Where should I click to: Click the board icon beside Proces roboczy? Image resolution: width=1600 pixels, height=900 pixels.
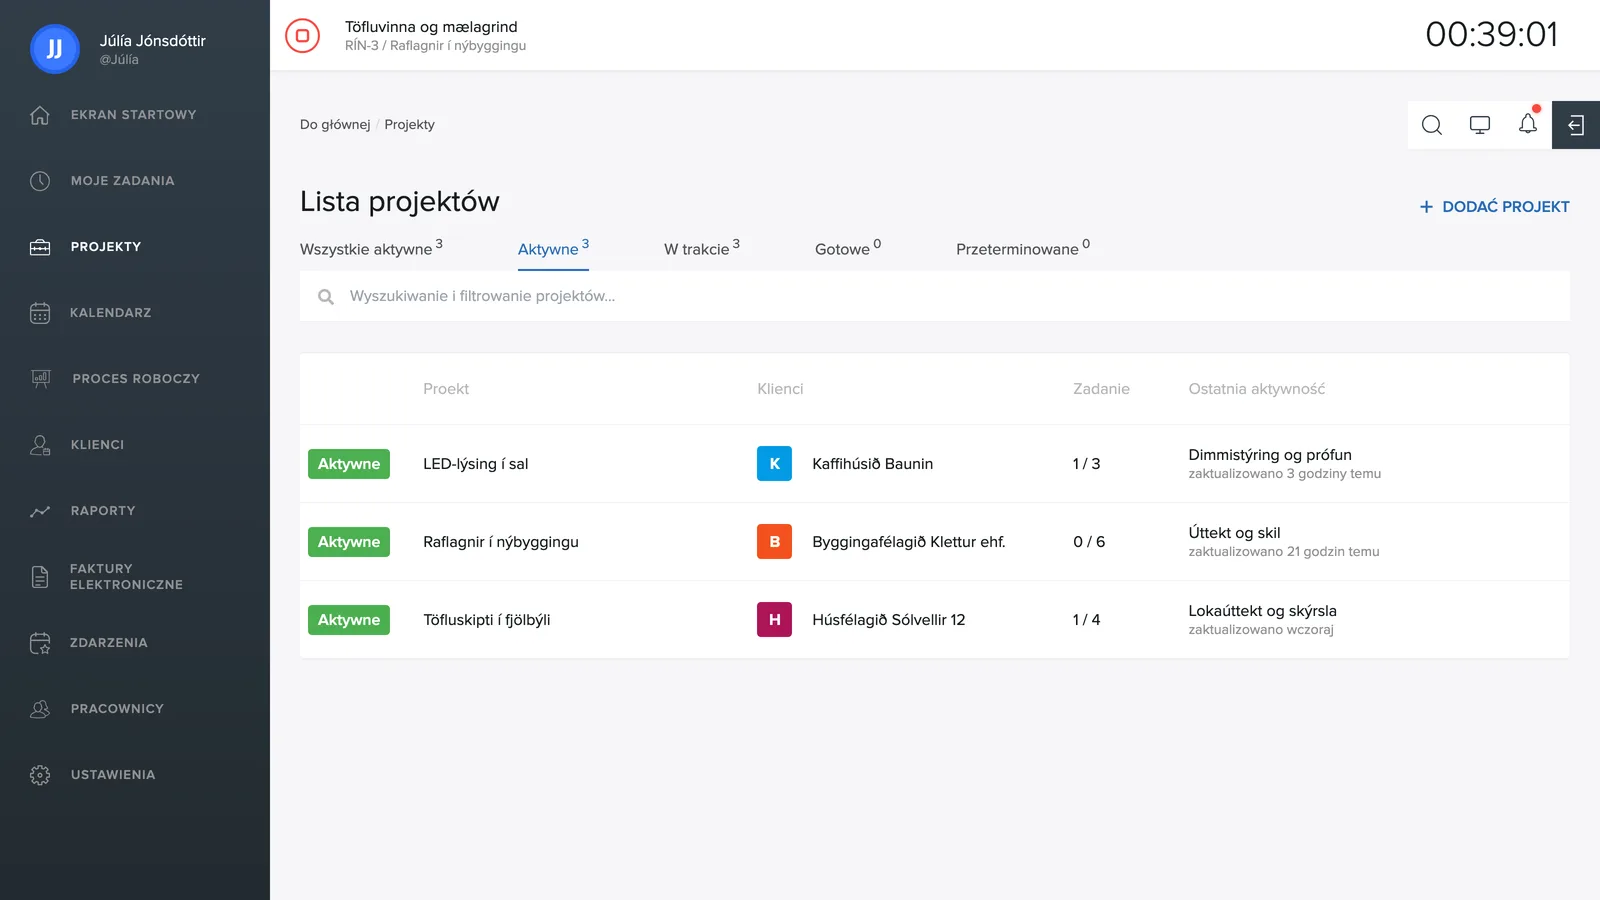41,379
